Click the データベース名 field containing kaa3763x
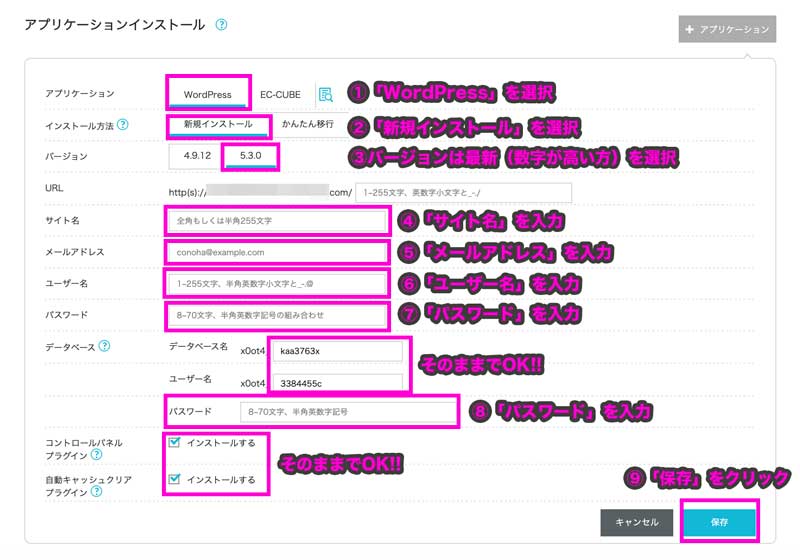The width and height of the screenshot is (800, 560). 337,351
